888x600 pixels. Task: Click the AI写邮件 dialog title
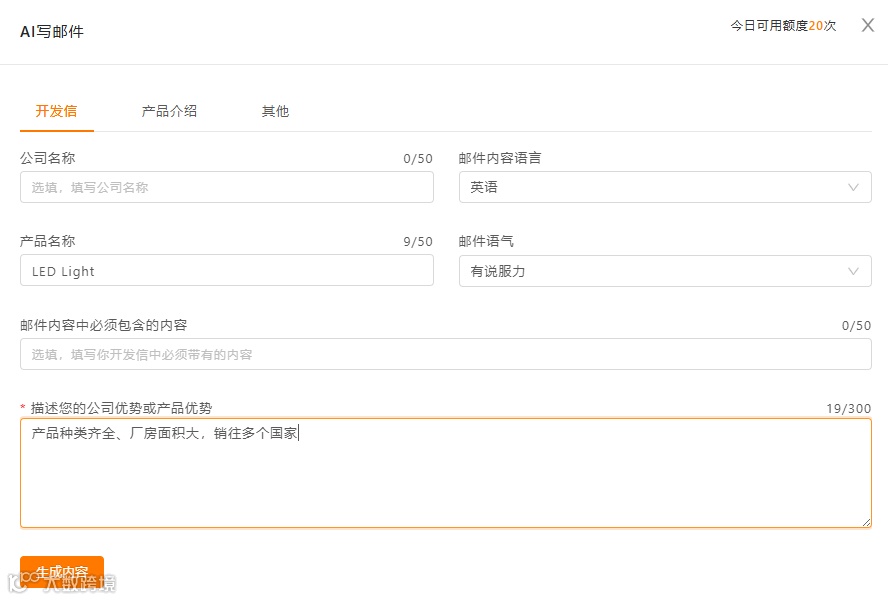(x=52, y=32)
